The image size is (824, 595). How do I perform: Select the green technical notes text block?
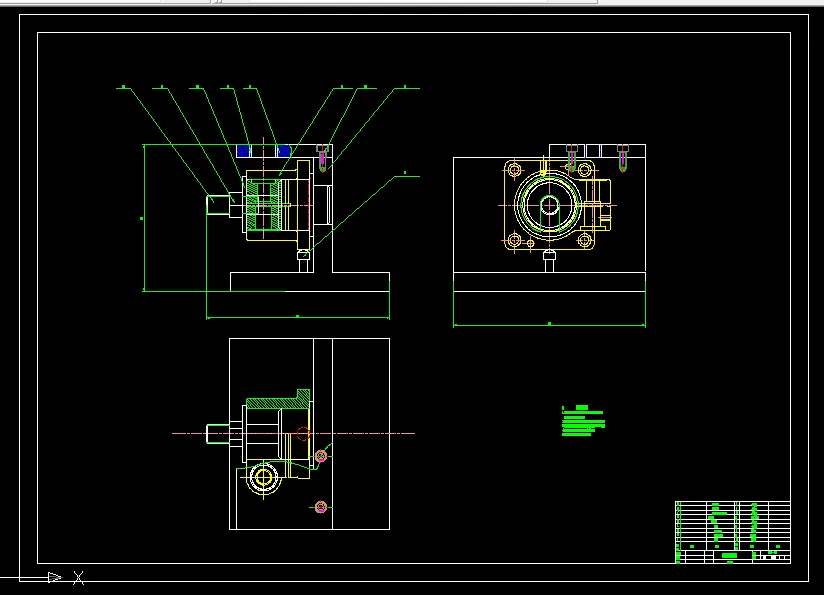coord(583,420)
